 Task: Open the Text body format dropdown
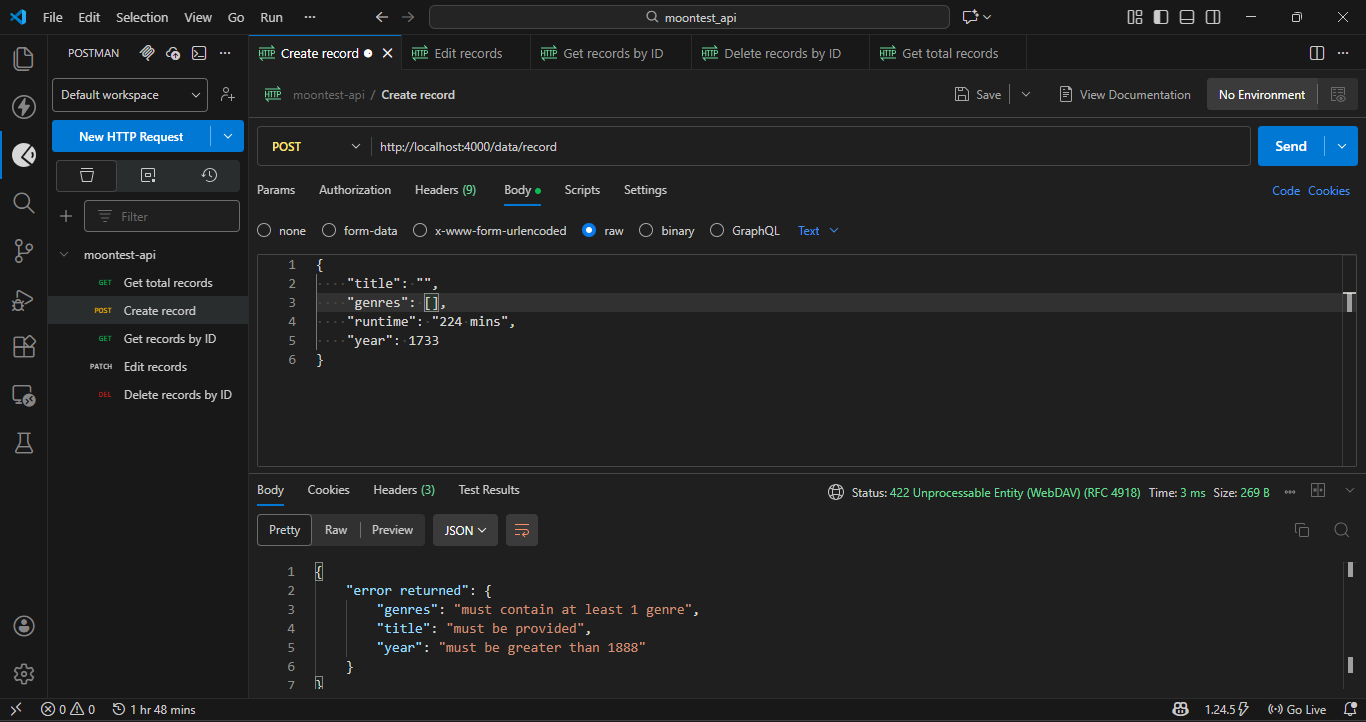click(x=816, y=230)
